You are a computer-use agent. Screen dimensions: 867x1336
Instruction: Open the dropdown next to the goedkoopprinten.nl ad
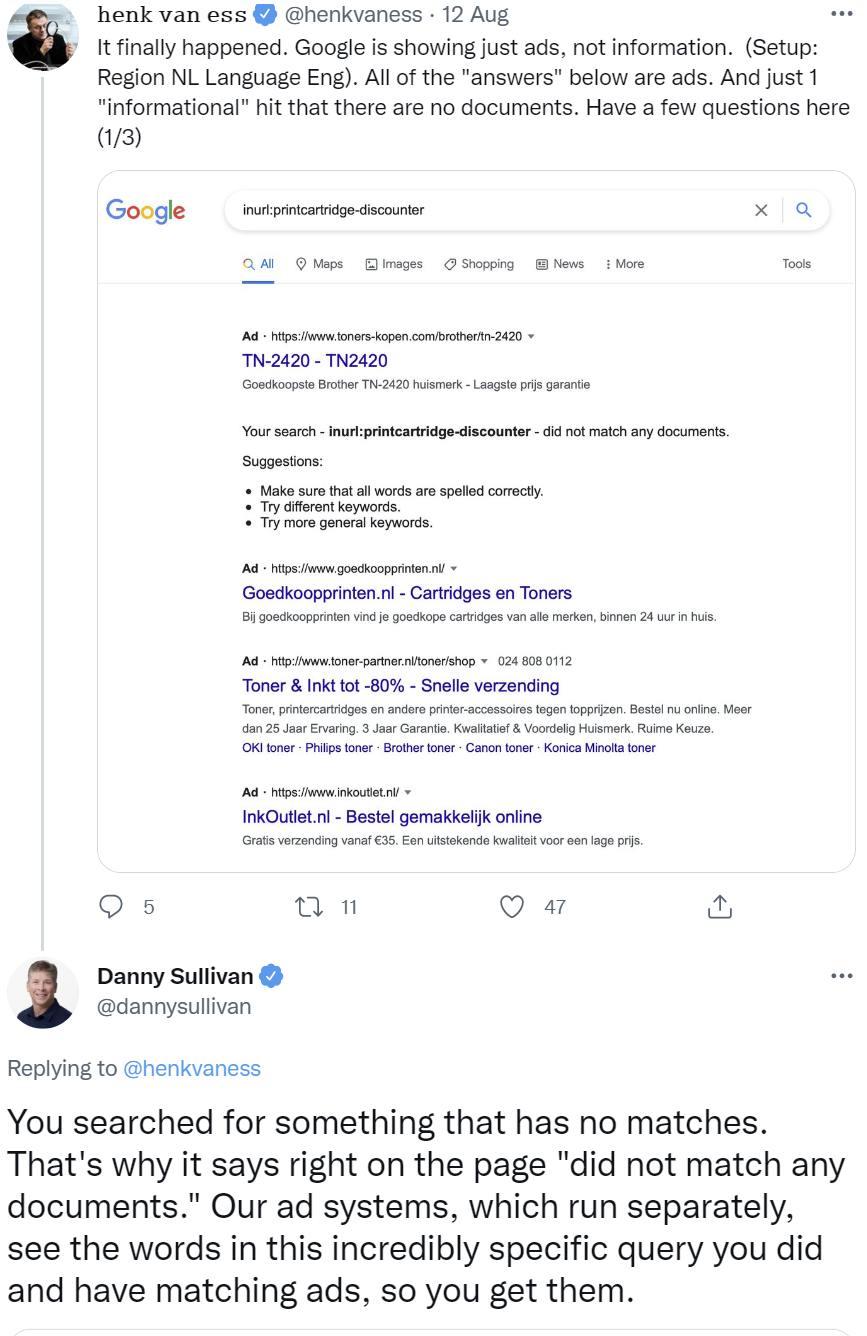pos(453,568)
